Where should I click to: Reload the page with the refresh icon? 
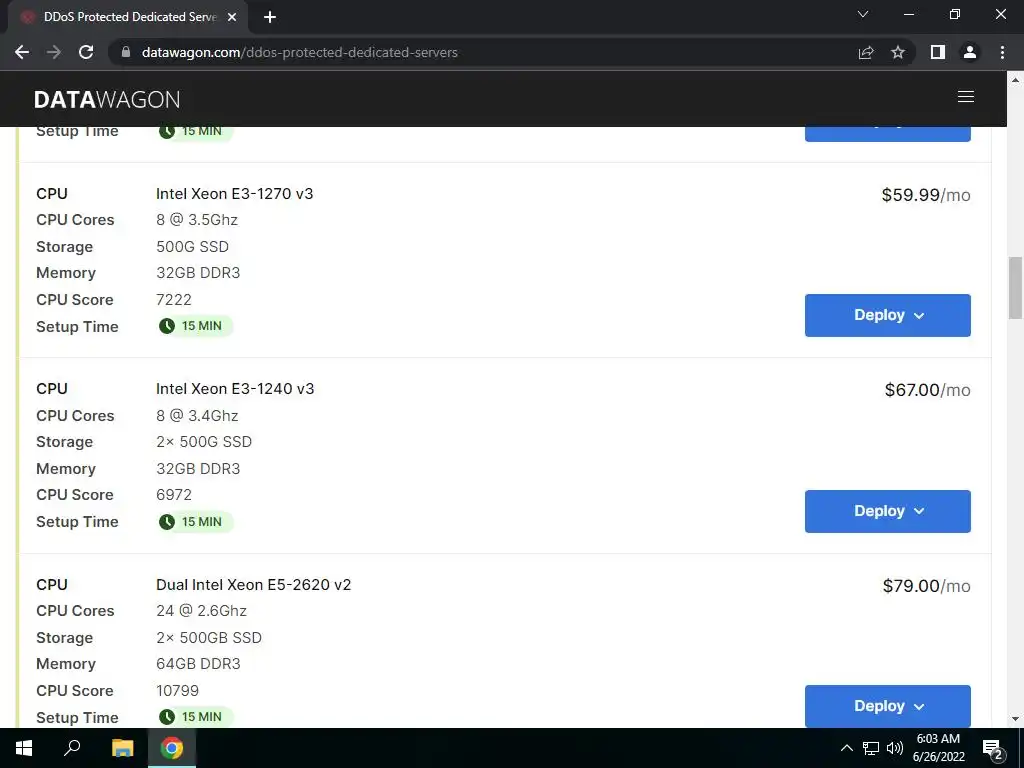[86, 52]
